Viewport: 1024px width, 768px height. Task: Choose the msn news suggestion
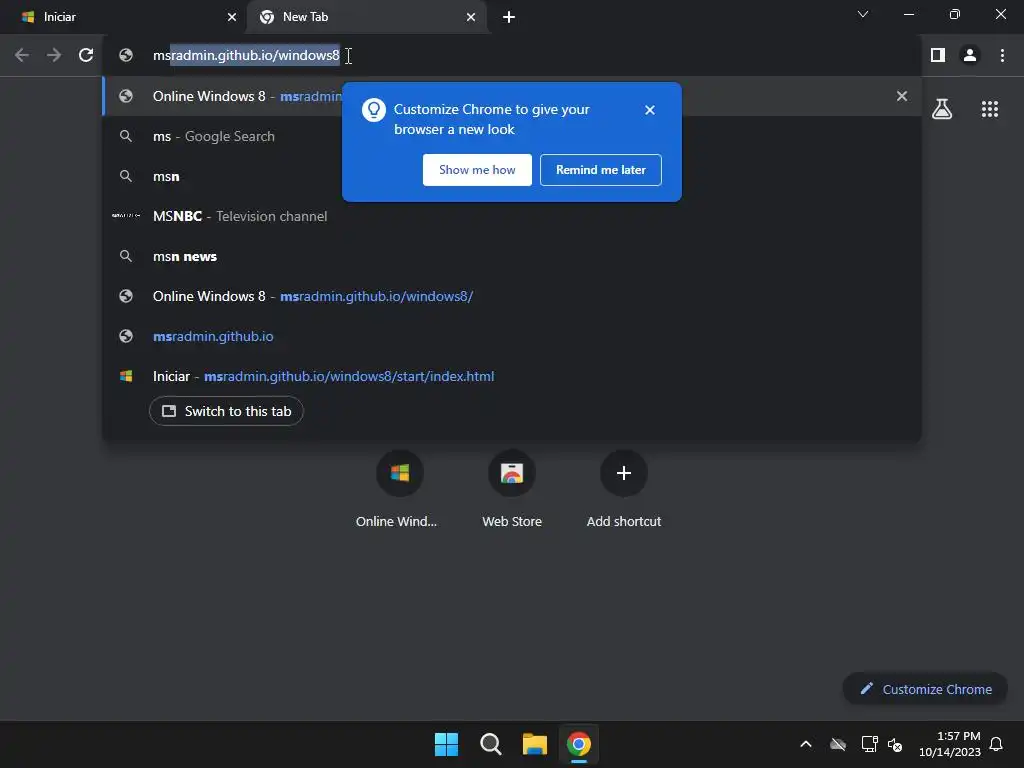click(x=512, y=256)
